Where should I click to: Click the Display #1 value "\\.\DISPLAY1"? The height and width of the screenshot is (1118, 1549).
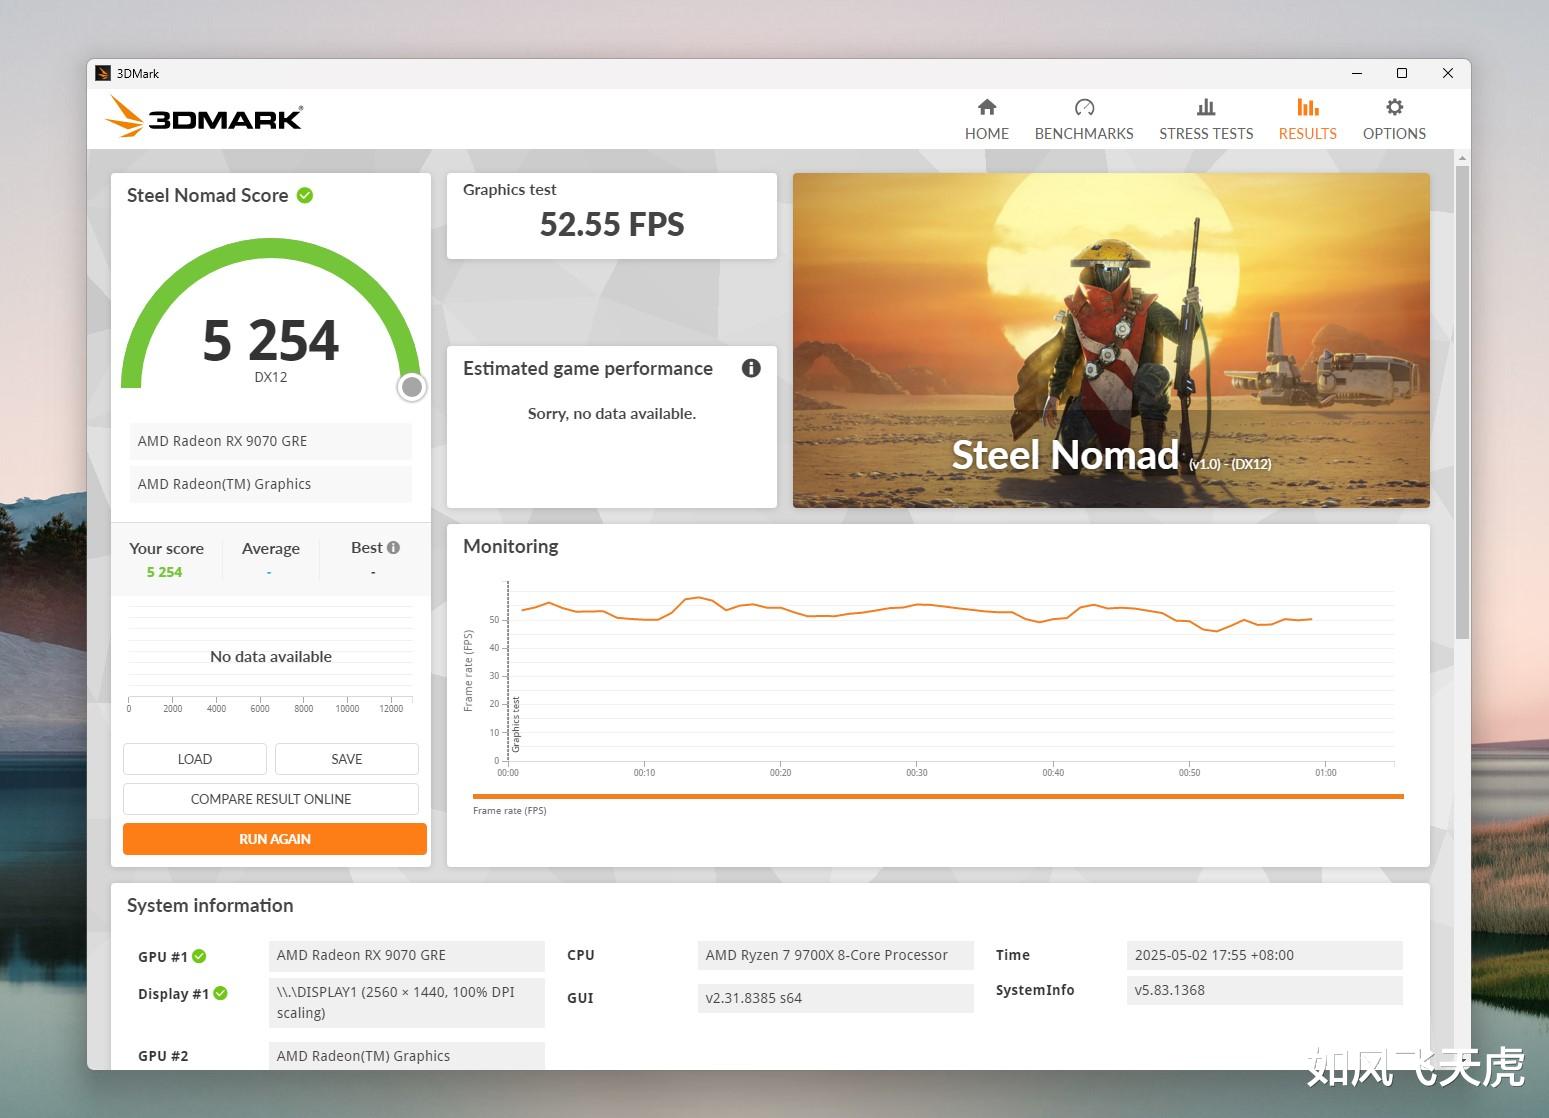(x=407, y=1003)
